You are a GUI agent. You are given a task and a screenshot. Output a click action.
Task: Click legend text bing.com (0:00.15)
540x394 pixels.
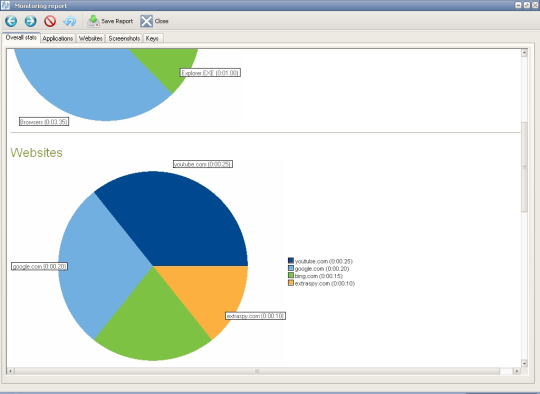319,276
